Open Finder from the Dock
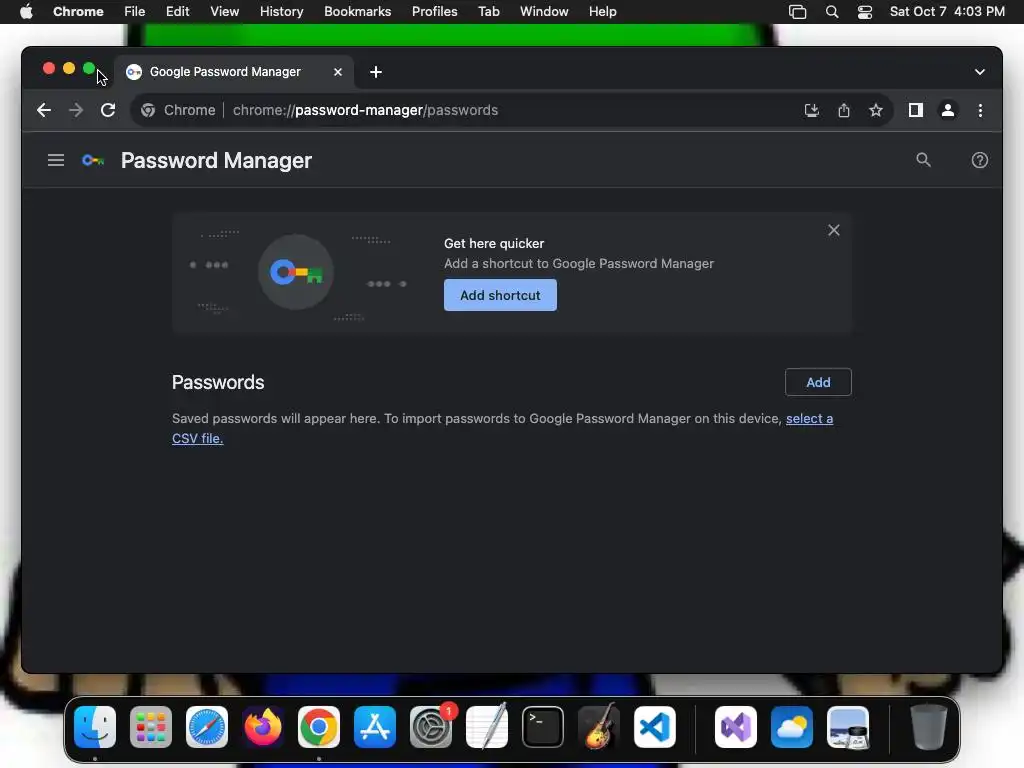This screenshot has height=768, width=1024. click(x=95, y=727)
